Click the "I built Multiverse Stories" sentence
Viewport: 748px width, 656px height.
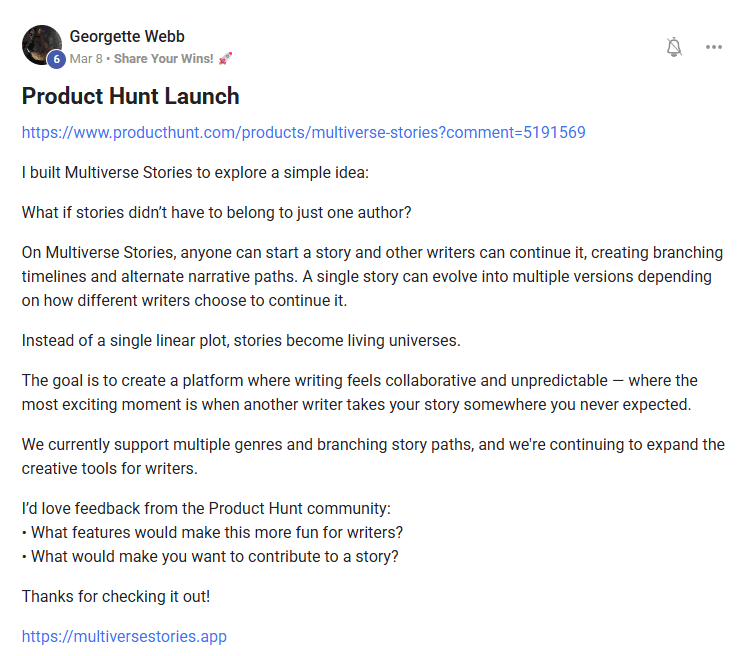(195, 172)
